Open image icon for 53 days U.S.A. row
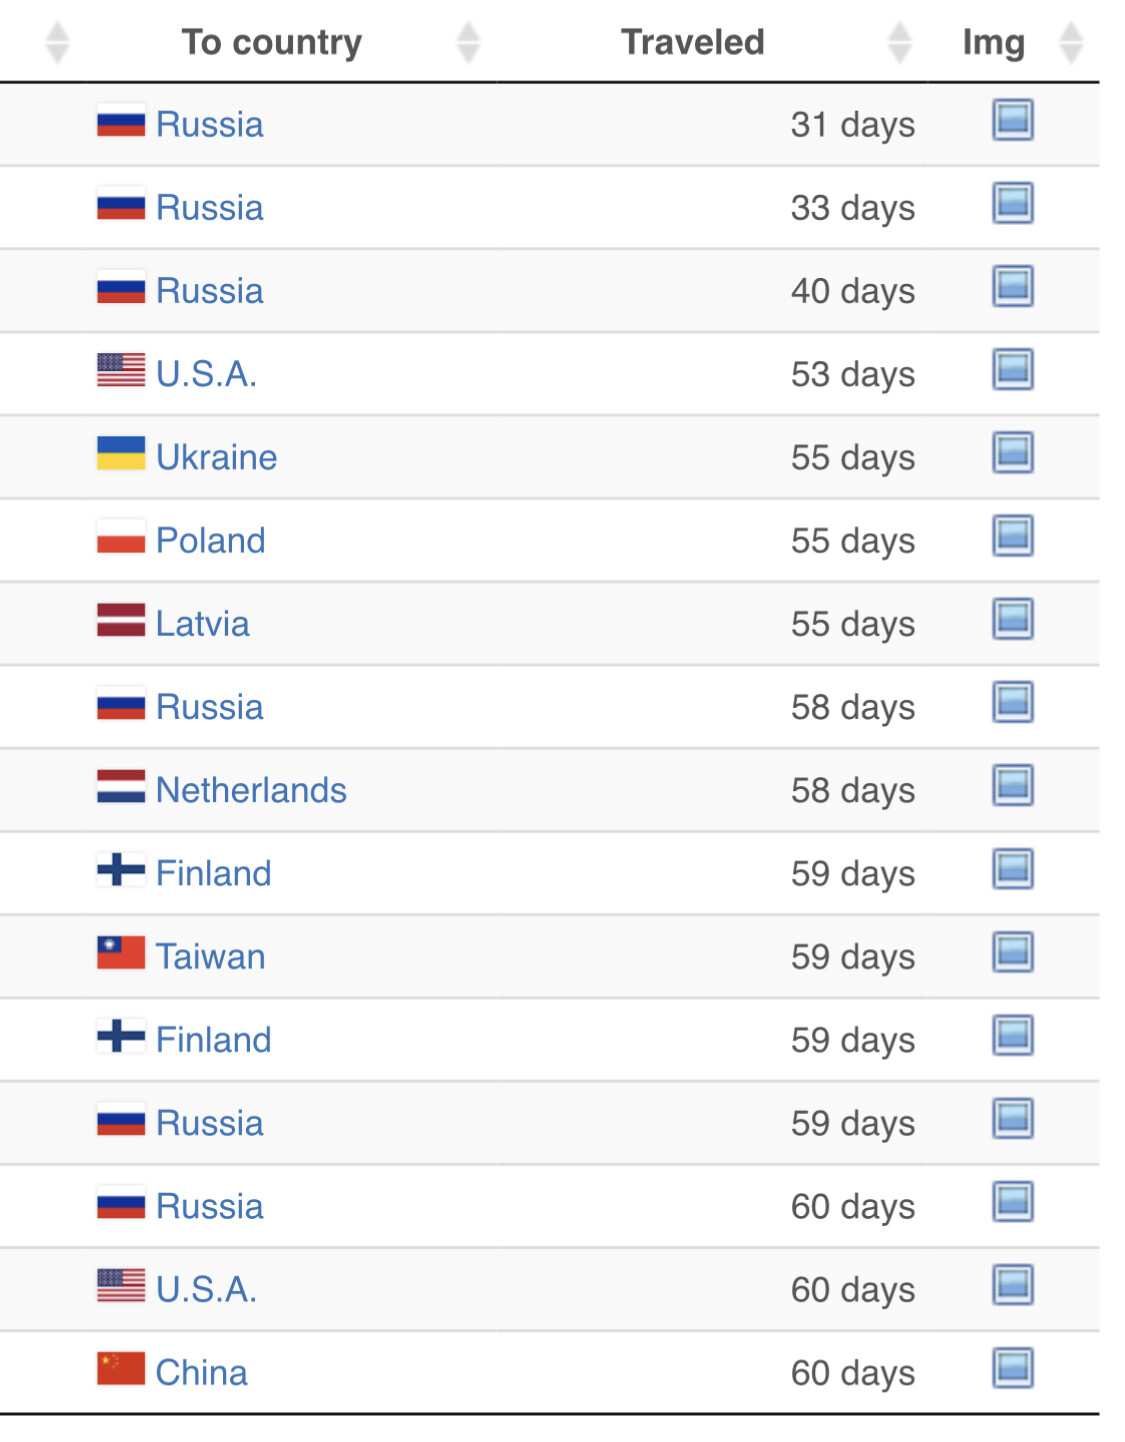The width and height of the screenshot is (1125, 1442). pos(1012,369)
